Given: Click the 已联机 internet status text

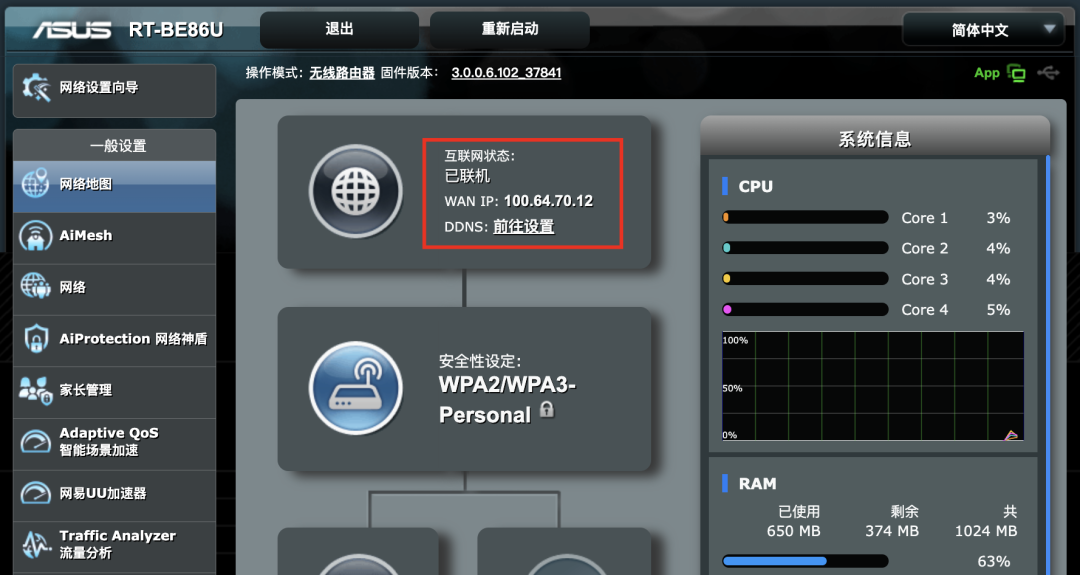Looking at the screenshot, I should point(468,176).
